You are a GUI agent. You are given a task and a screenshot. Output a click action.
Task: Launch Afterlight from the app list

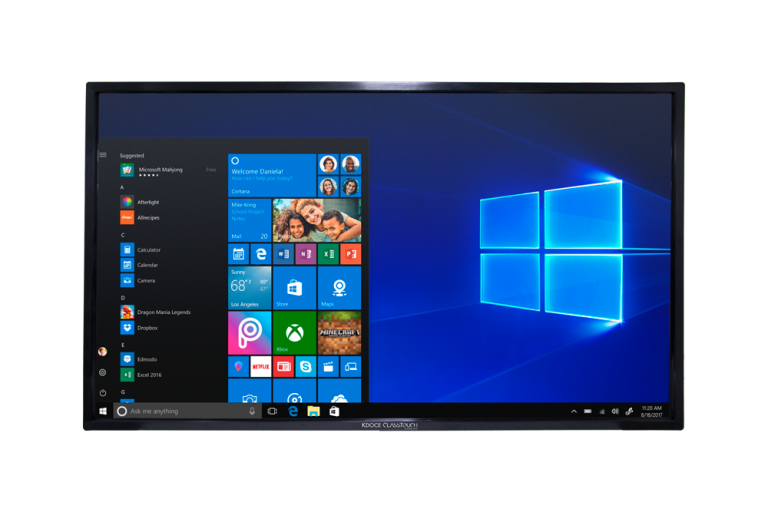pos(140,202)
